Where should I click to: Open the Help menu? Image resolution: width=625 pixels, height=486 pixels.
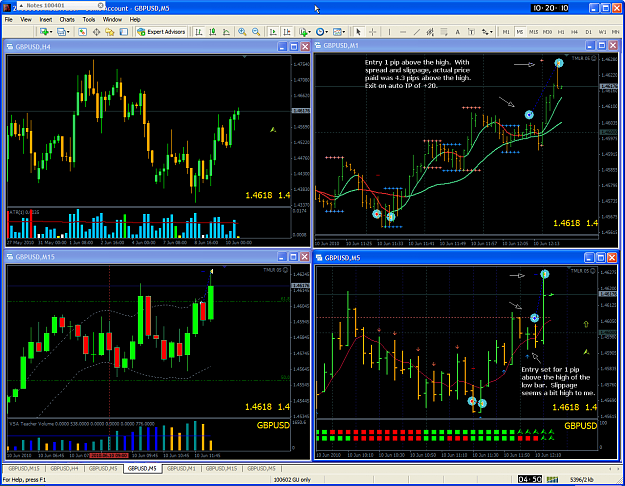pos(135,20)
